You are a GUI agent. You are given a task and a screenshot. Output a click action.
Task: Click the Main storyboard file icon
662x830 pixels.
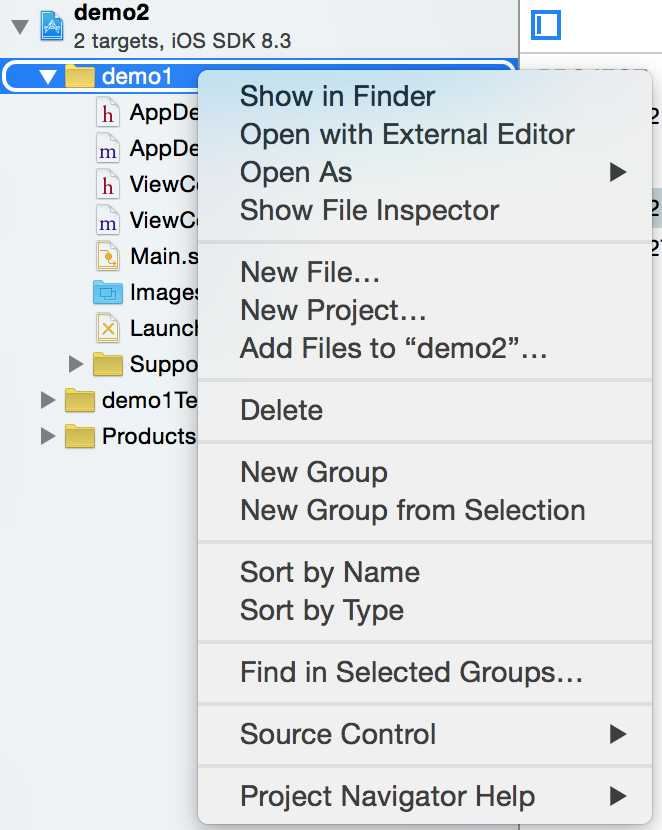pyautogui.click(x=107, y=256)
